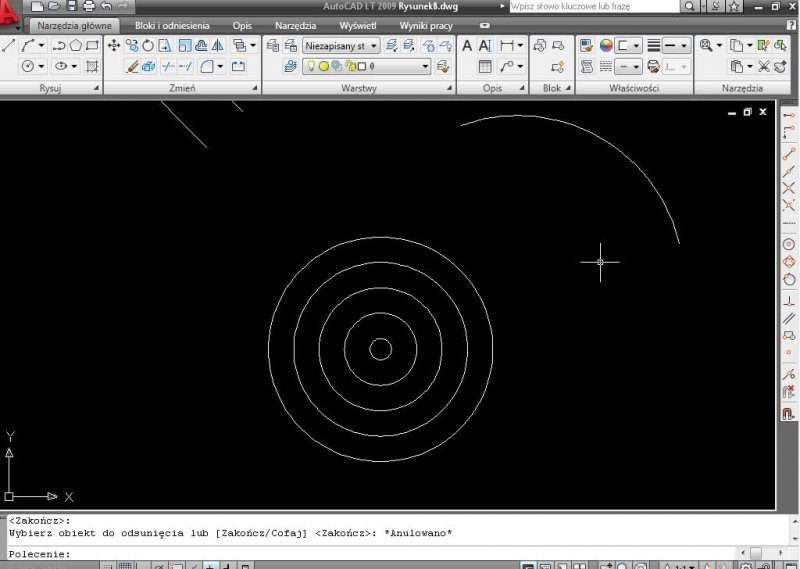Screen dimensions: 800x569
Task: Select the Rotate tool icon
Action: point(148,46)
